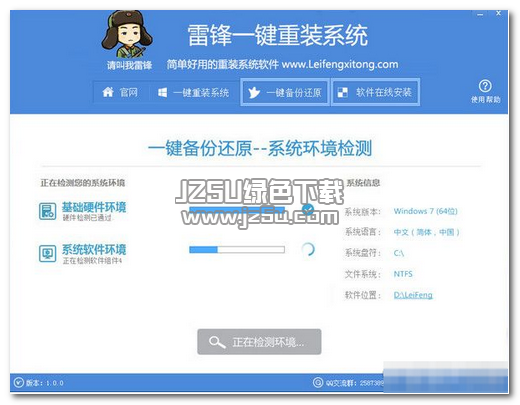Click the 一键备份还原--系统环境检测 heading

260,148
